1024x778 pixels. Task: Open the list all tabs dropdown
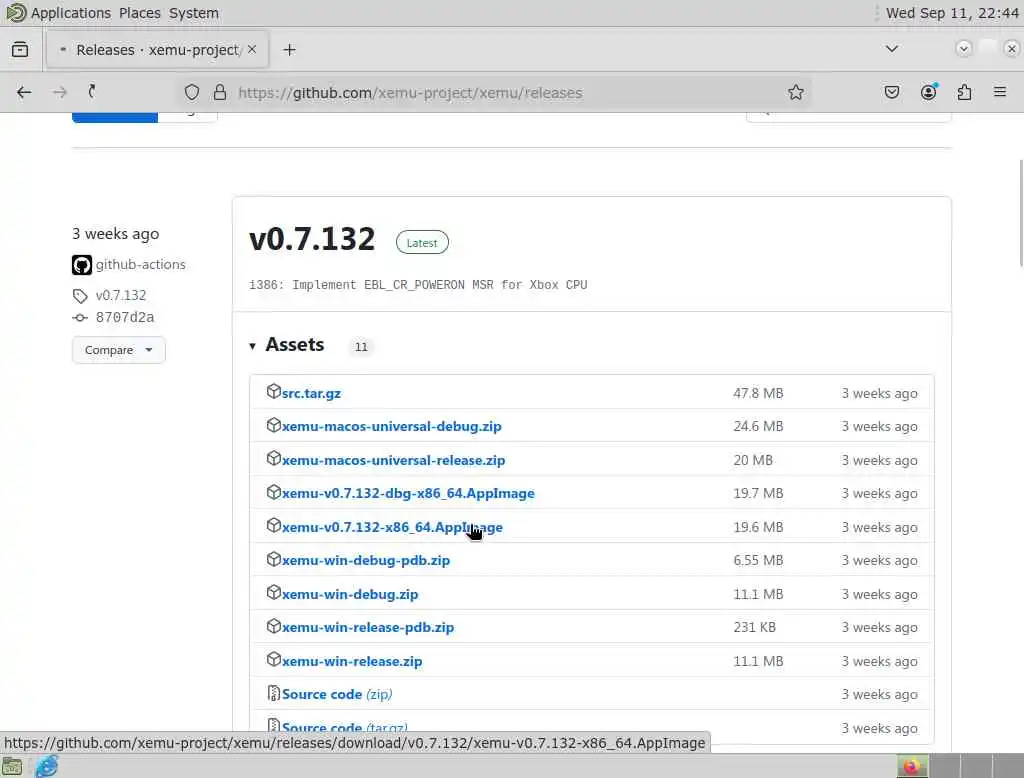click(x=891, y=49)
